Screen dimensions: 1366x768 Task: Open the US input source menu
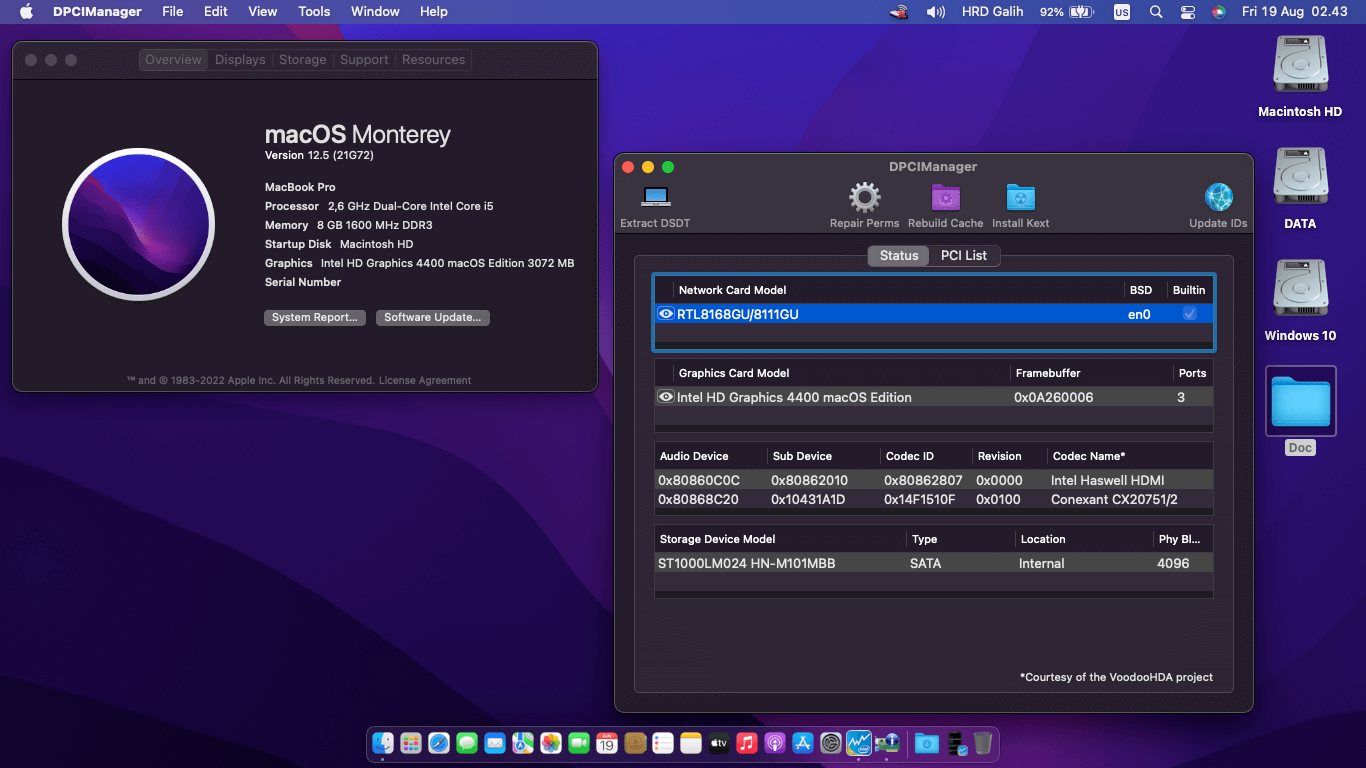(1122, 12)
